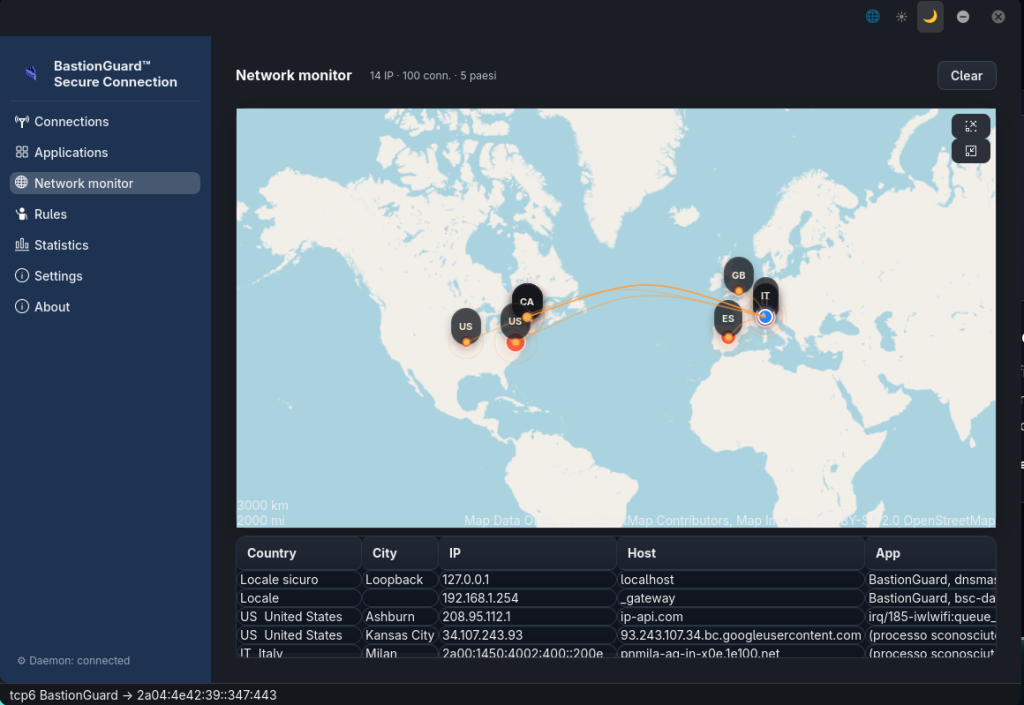Image resolution: width=1024 pixels, height=705 pixels.
Task: Click the GB map marker
Action: (x=738, y=275)
